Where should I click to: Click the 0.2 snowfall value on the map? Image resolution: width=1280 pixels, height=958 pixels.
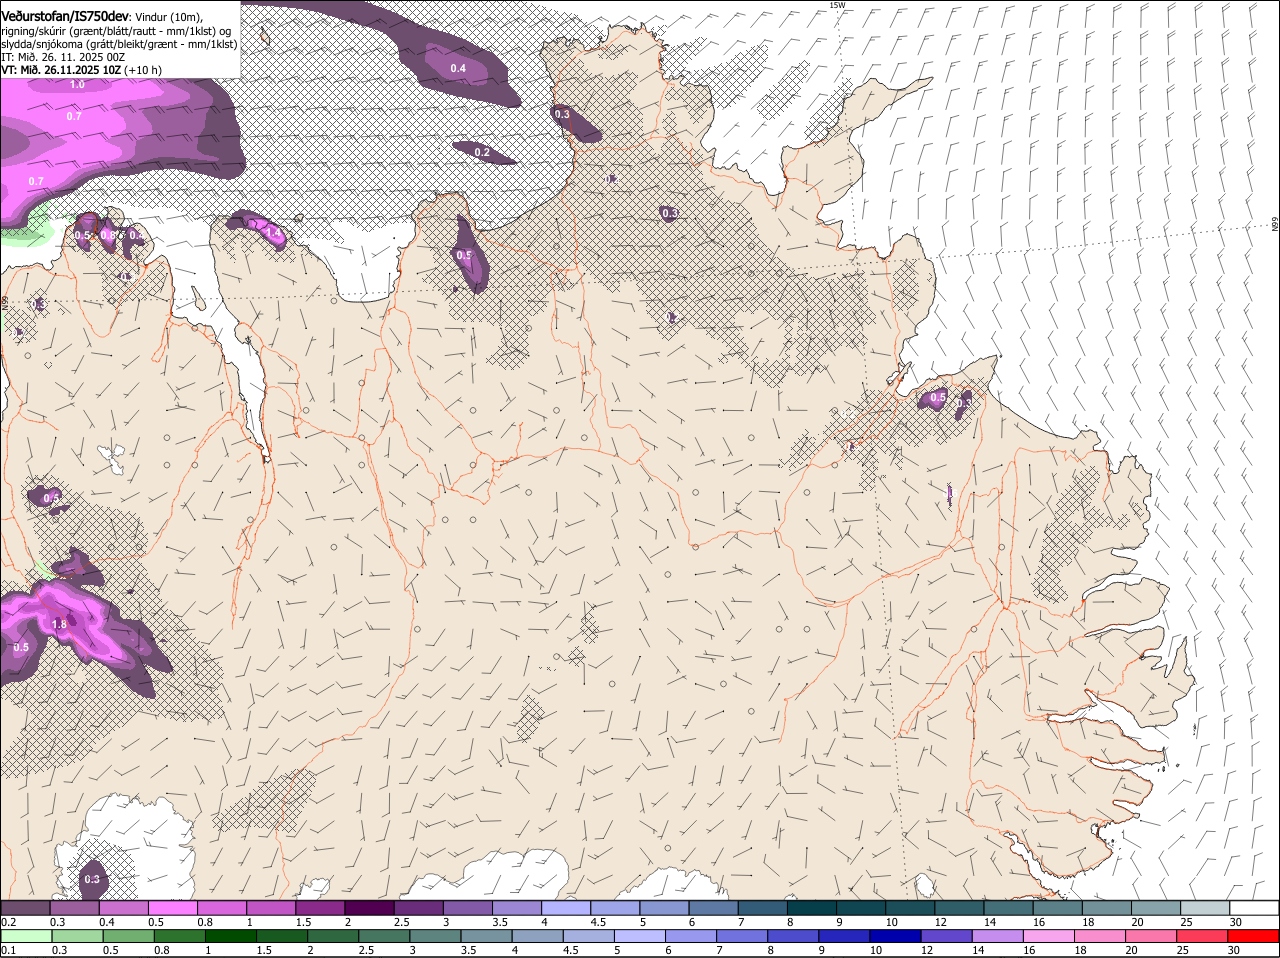tap(482, 153)
